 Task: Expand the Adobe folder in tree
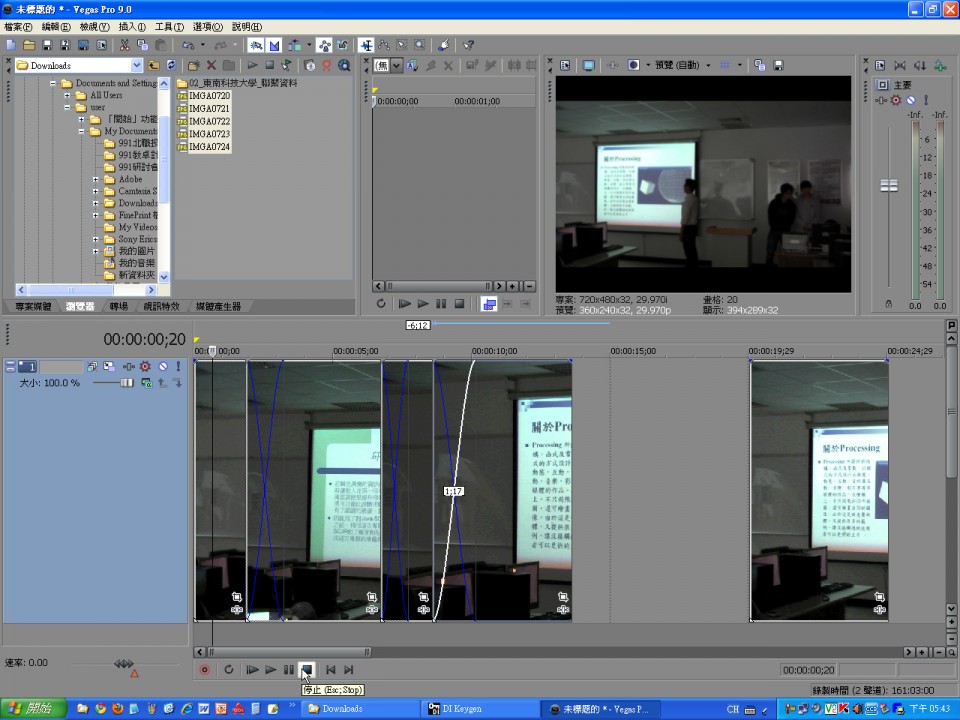click(97, 180)
